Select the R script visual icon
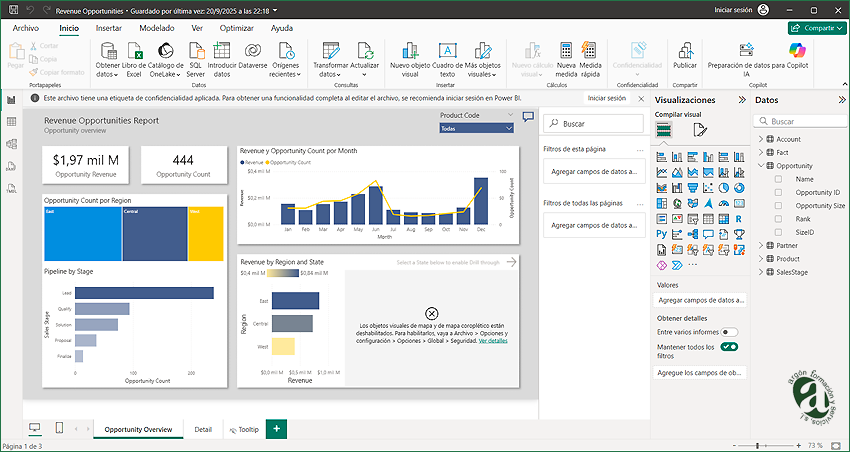This screenshot has width=850, height=452. click(739, 219)
